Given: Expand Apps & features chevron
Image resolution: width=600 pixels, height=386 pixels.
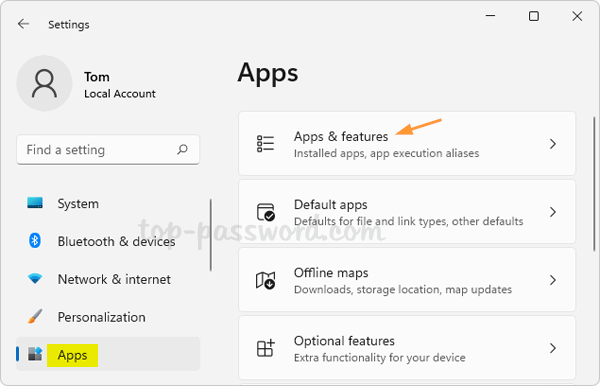Looking at the screenshot, I should [x=553, y=144].
